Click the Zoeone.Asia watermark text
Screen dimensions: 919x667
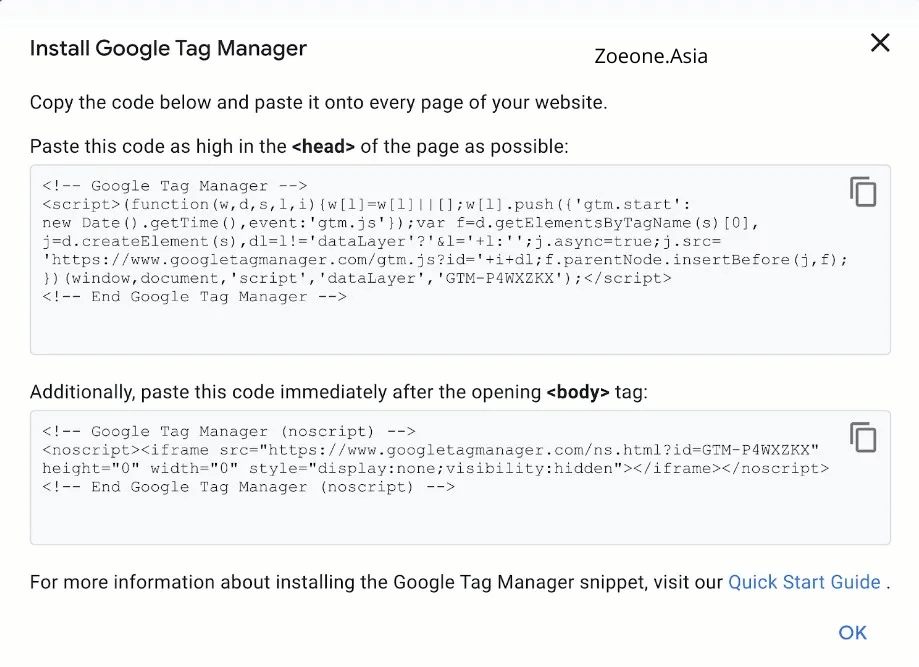click(x=651, y=56)
